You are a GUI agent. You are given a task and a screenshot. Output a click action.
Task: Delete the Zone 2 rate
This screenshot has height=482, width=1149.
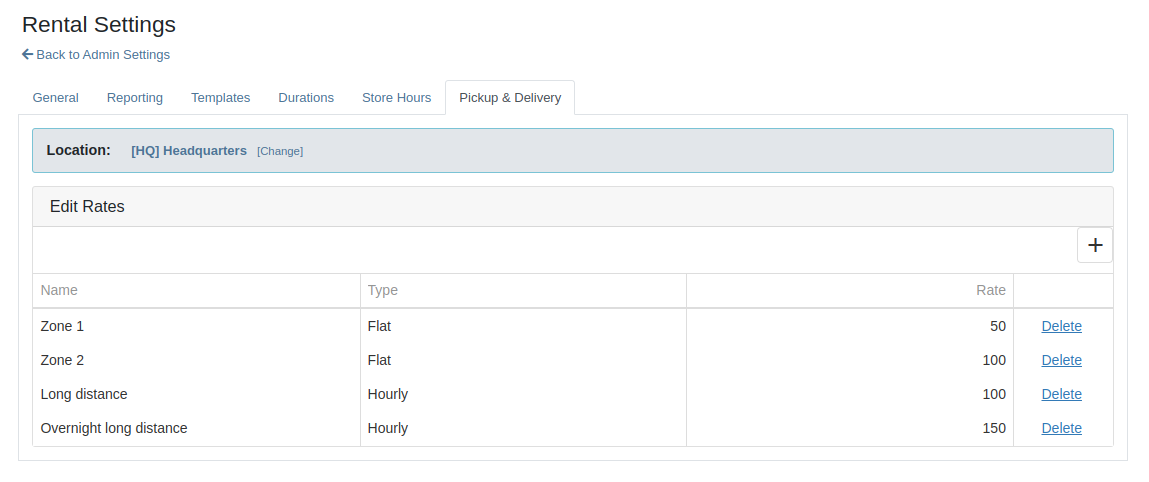pos(1061,360)
